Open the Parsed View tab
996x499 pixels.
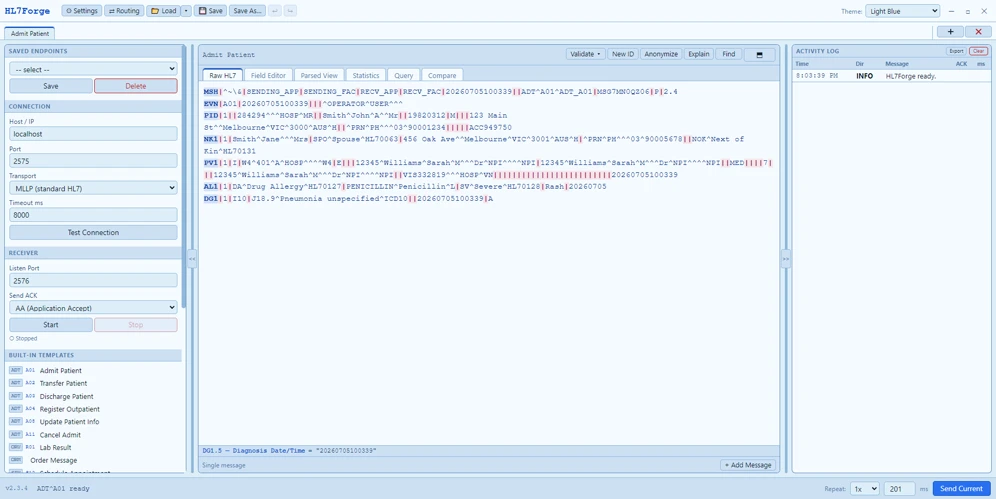coord(320,75)
